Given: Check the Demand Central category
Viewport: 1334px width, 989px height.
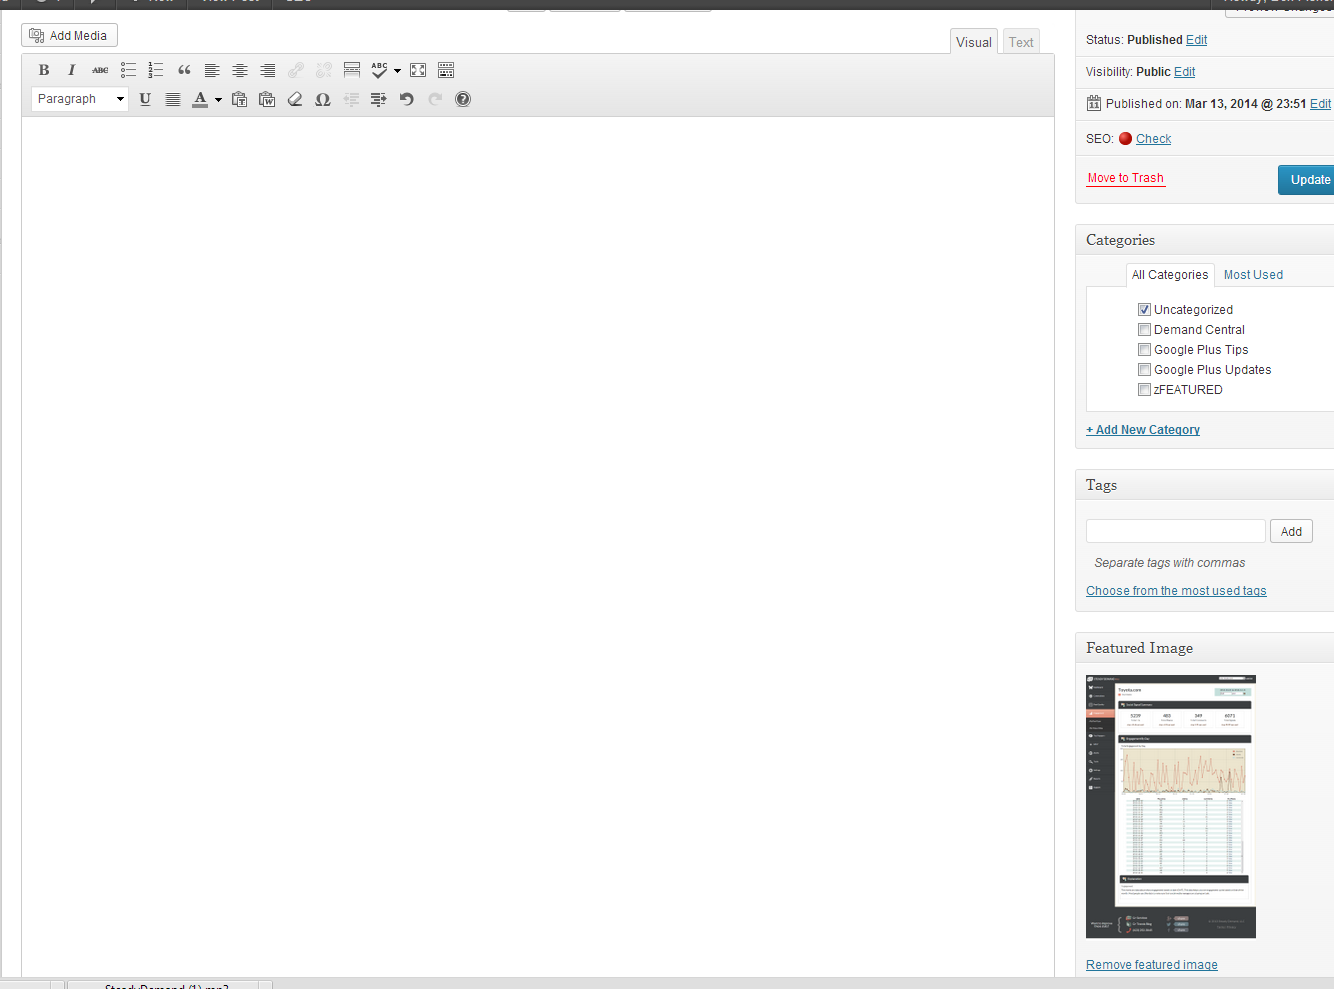Looking at the screenshot, I should (x=1144, y=330).
